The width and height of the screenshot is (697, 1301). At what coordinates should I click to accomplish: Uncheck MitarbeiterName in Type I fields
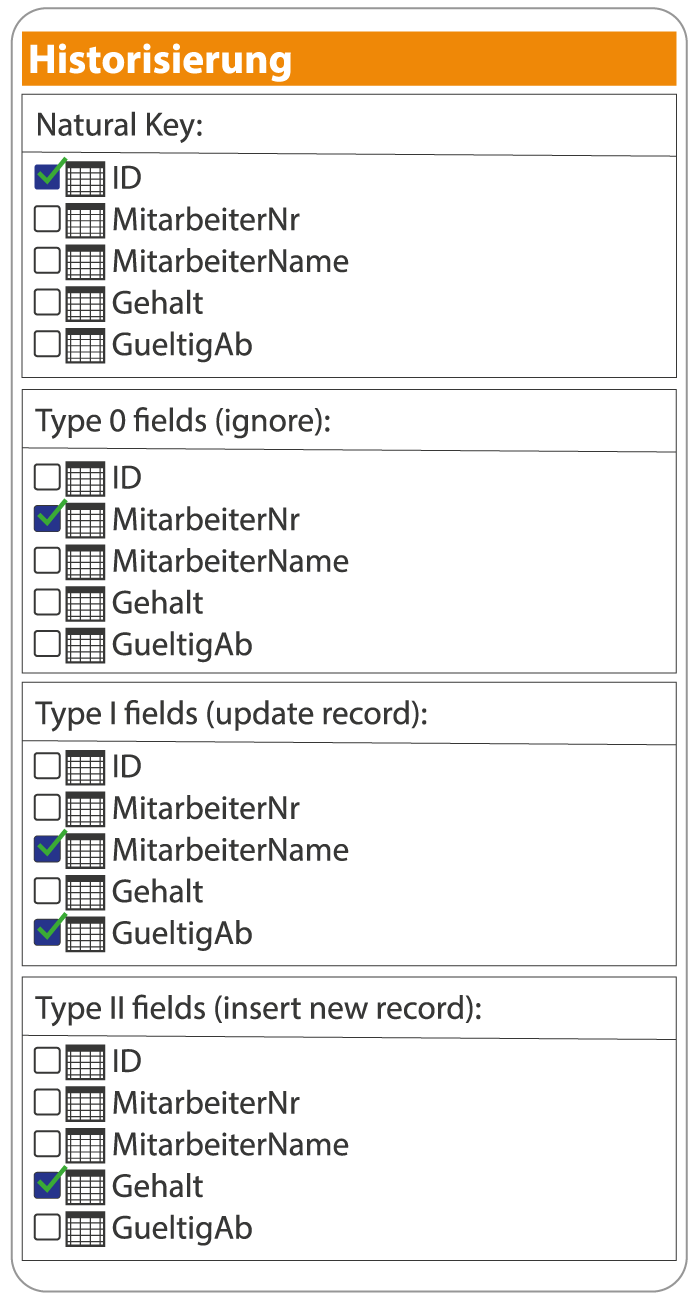click(x=46, y=850)
